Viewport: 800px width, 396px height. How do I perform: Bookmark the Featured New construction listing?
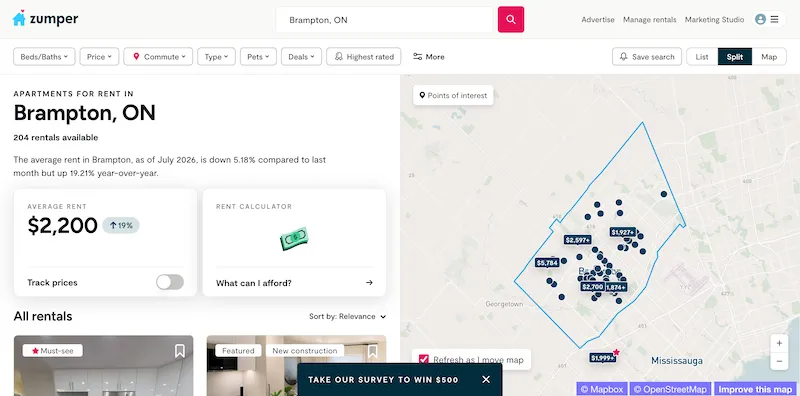(x=372, y=351)
